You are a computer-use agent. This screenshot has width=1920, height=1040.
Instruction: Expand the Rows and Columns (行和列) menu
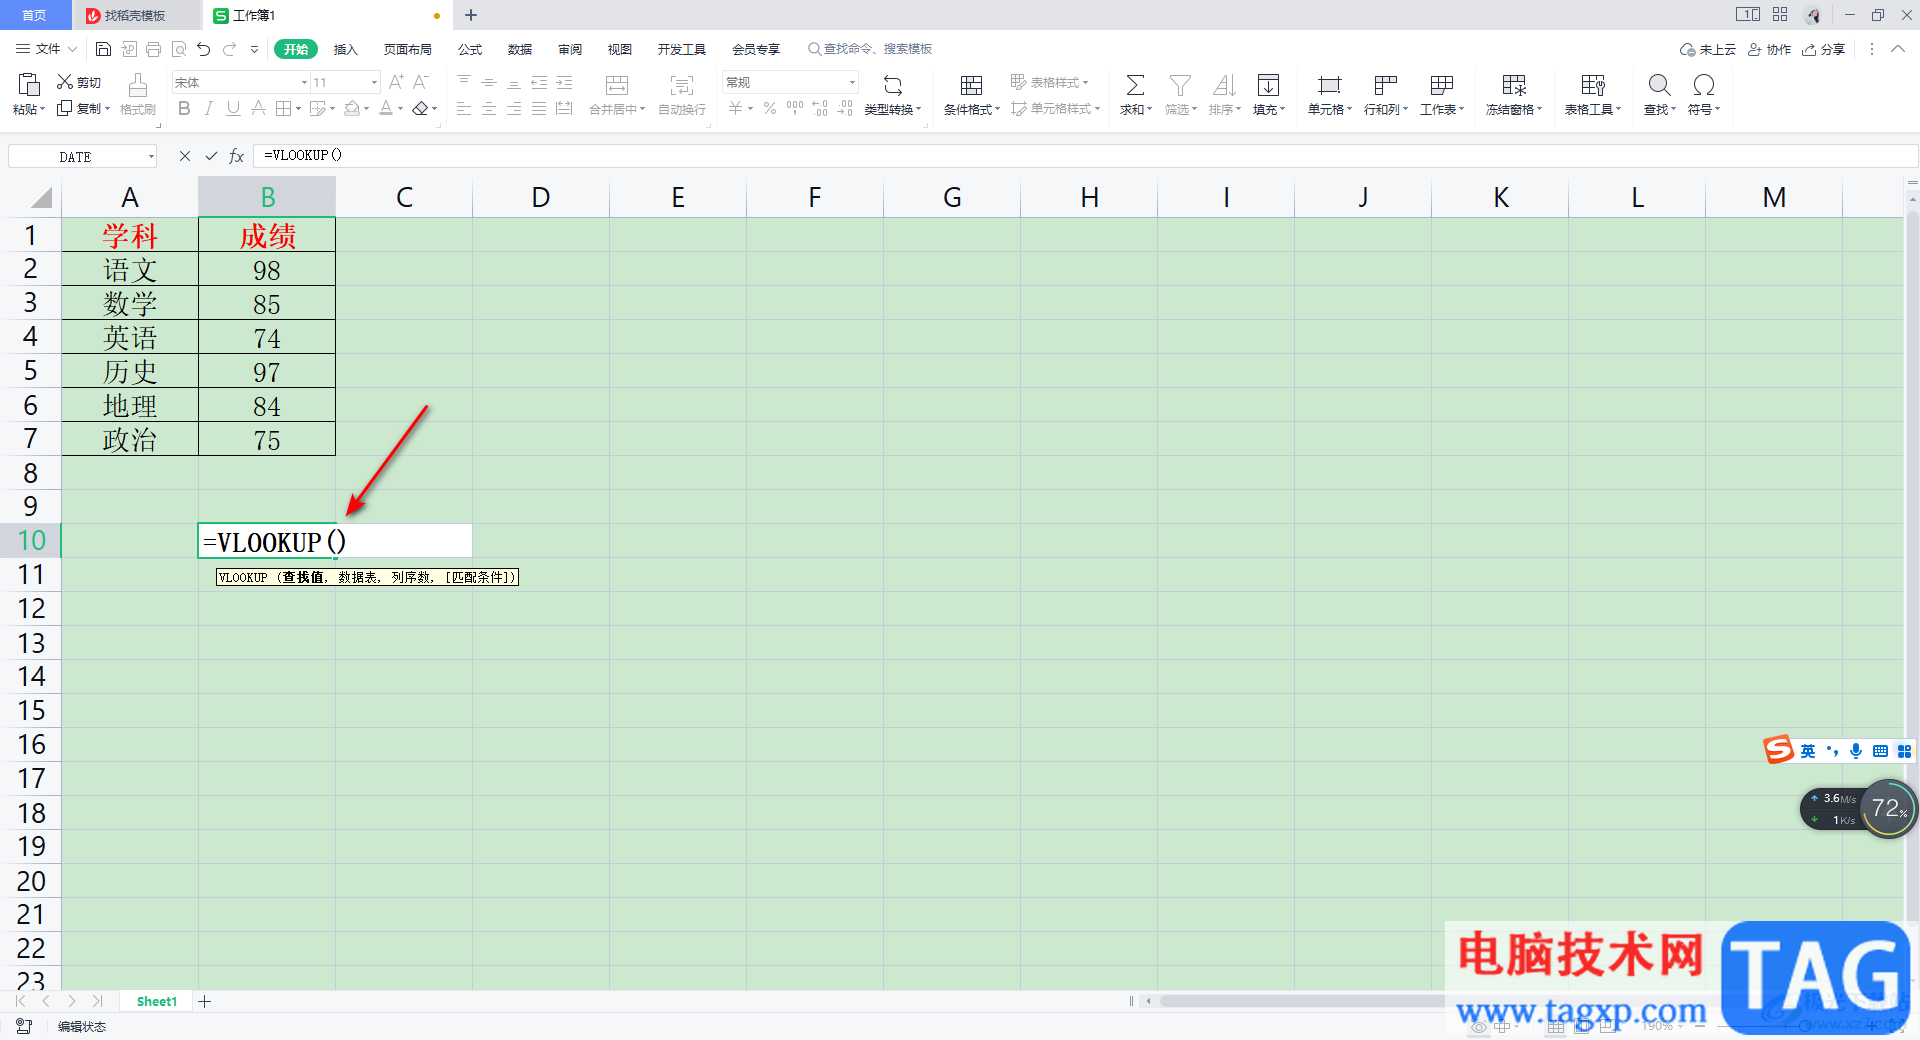coord(1386,109)
